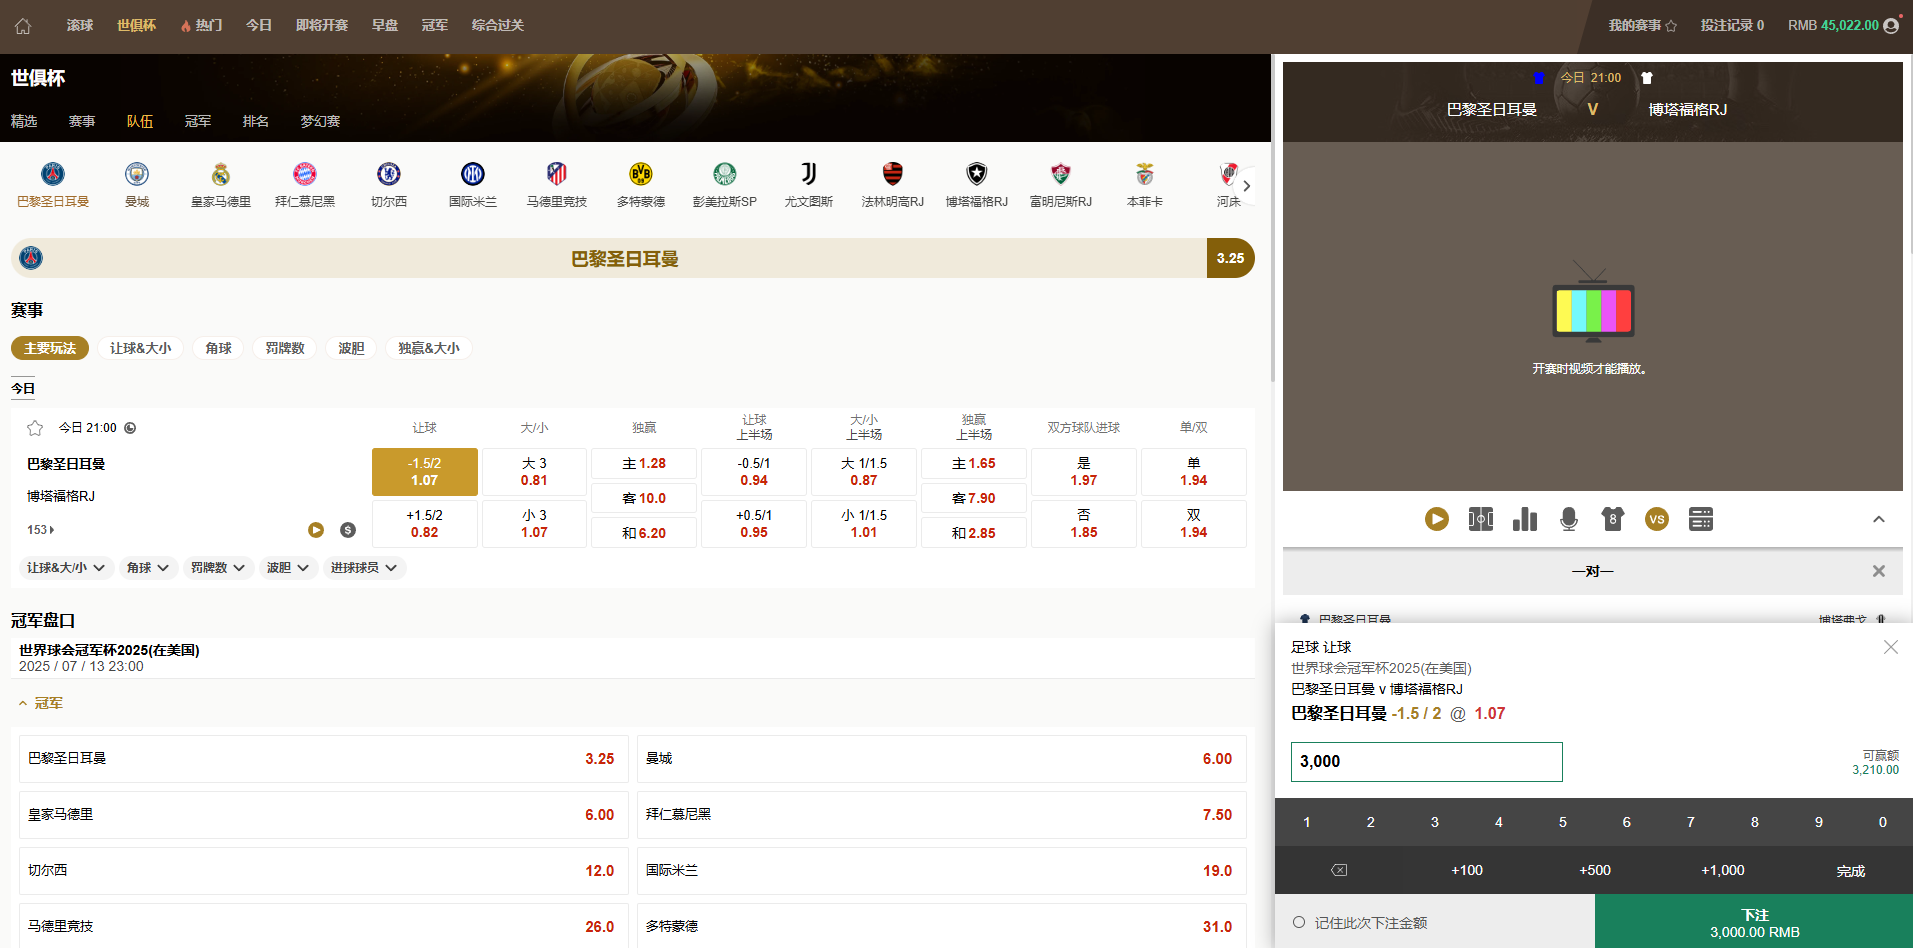The height and width of the screenshot is (948, 1913).
Task: Select Dortmund (多特蒙德) team logo
Action: (x=641, y=174)
